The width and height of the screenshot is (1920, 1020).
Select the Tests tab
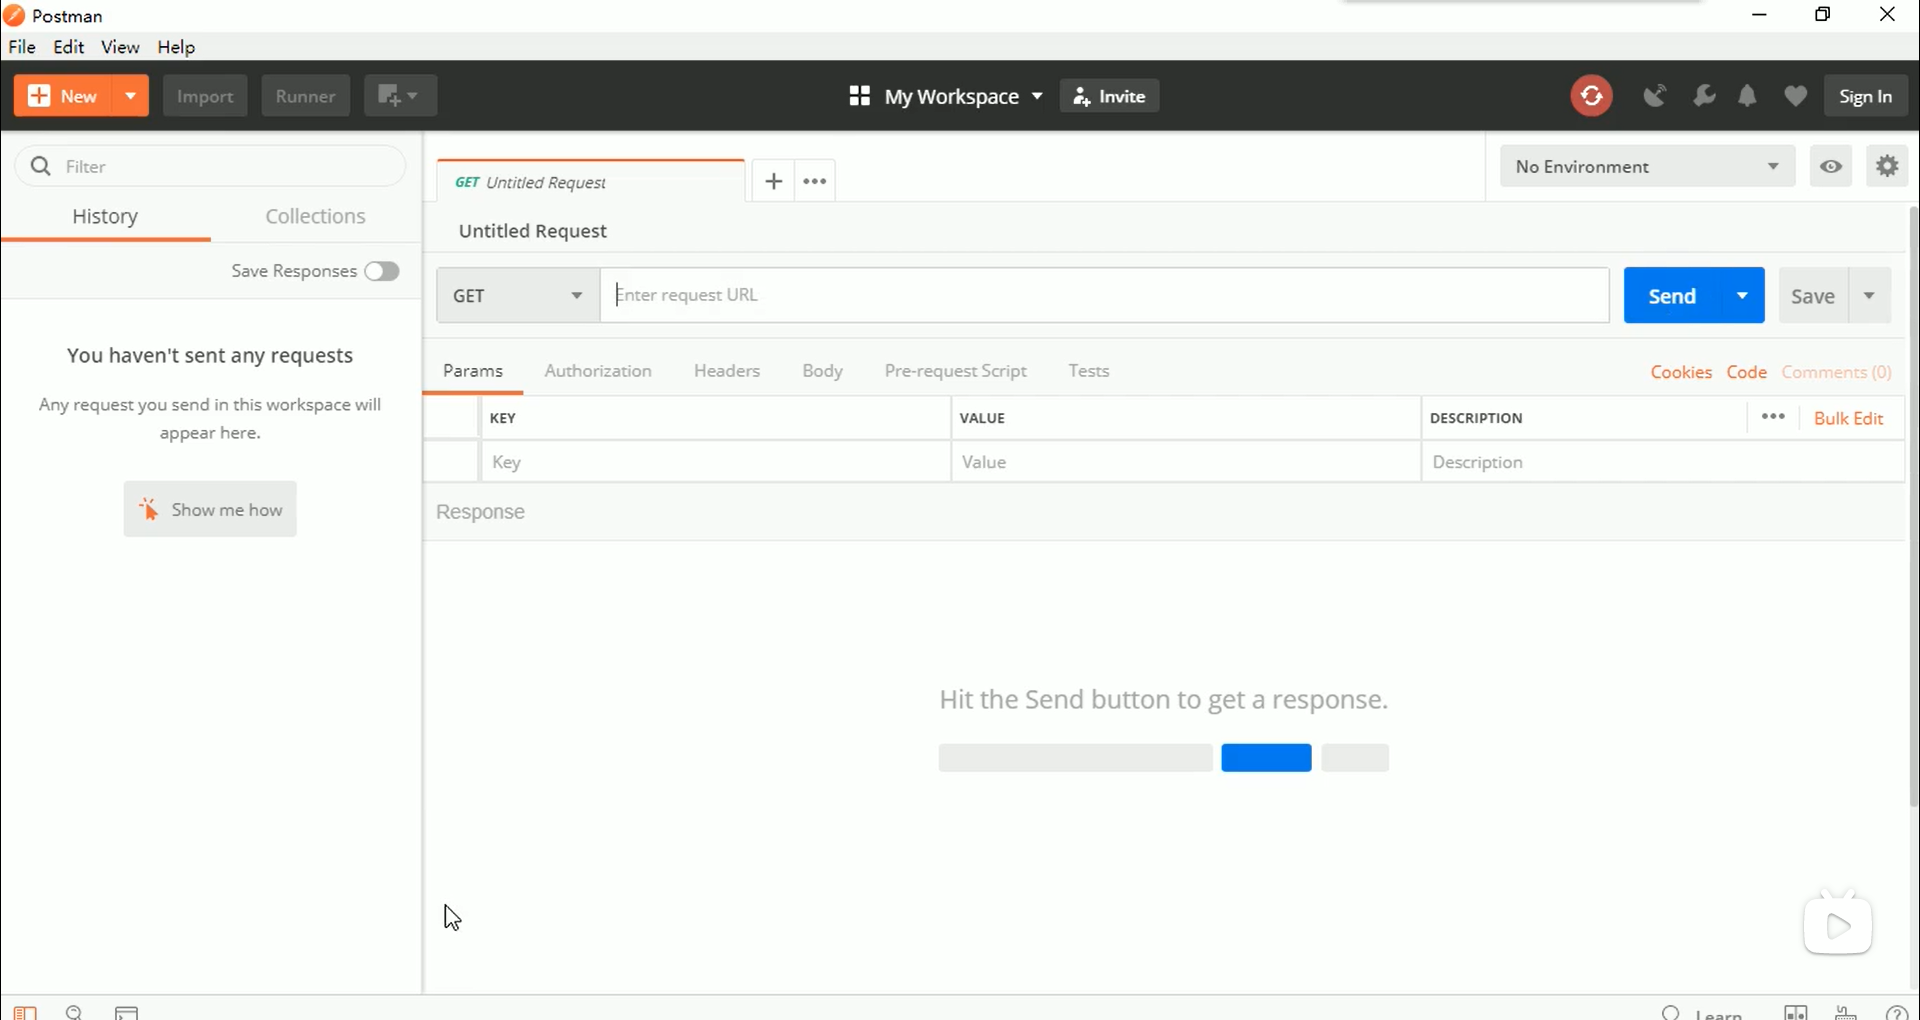click(1088, 371)
